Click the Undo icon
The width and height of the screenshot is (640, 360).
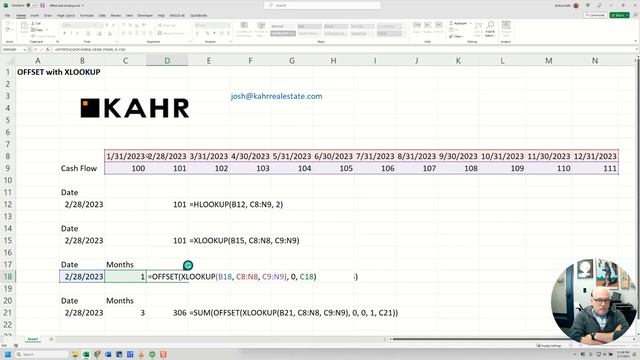(x=8, y=24)
